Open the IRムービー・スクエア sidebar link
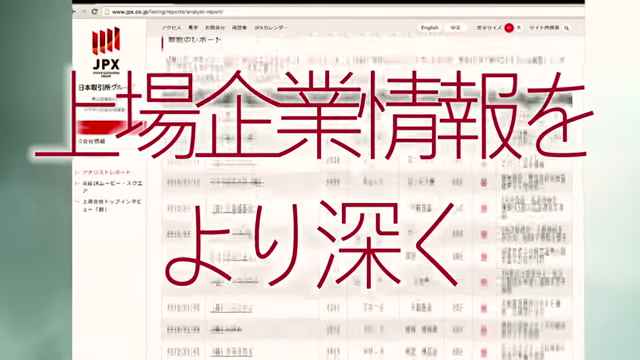 (x=112, y=187)
